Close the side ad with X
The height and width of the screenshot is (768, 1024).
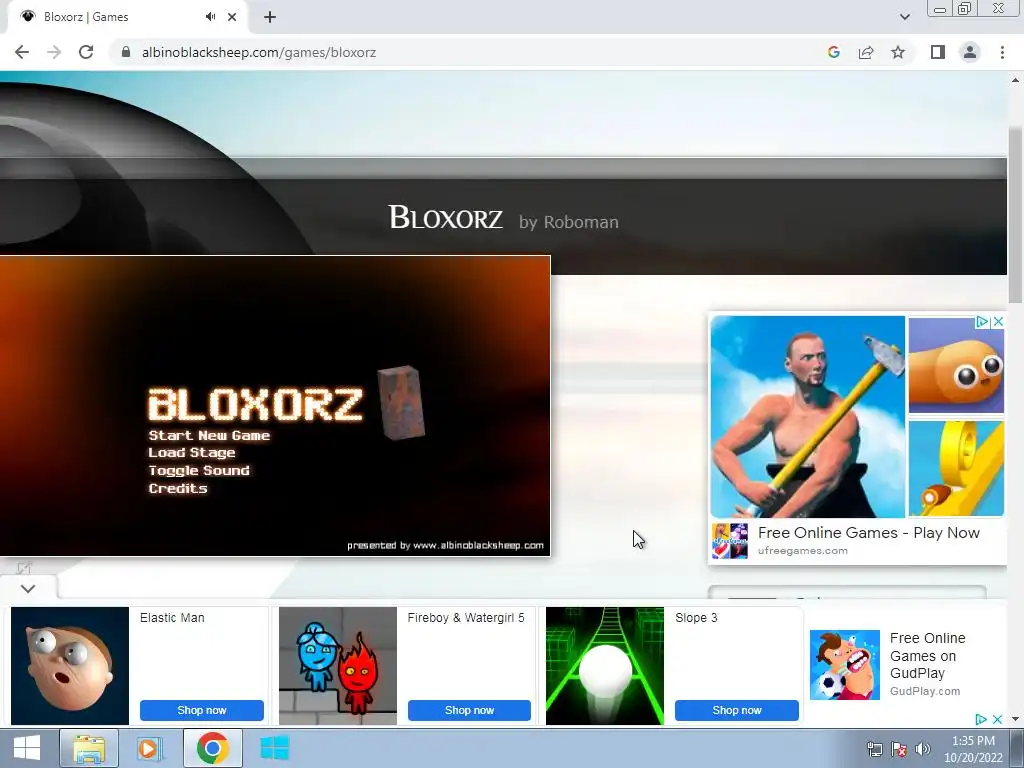click(998, 322)
